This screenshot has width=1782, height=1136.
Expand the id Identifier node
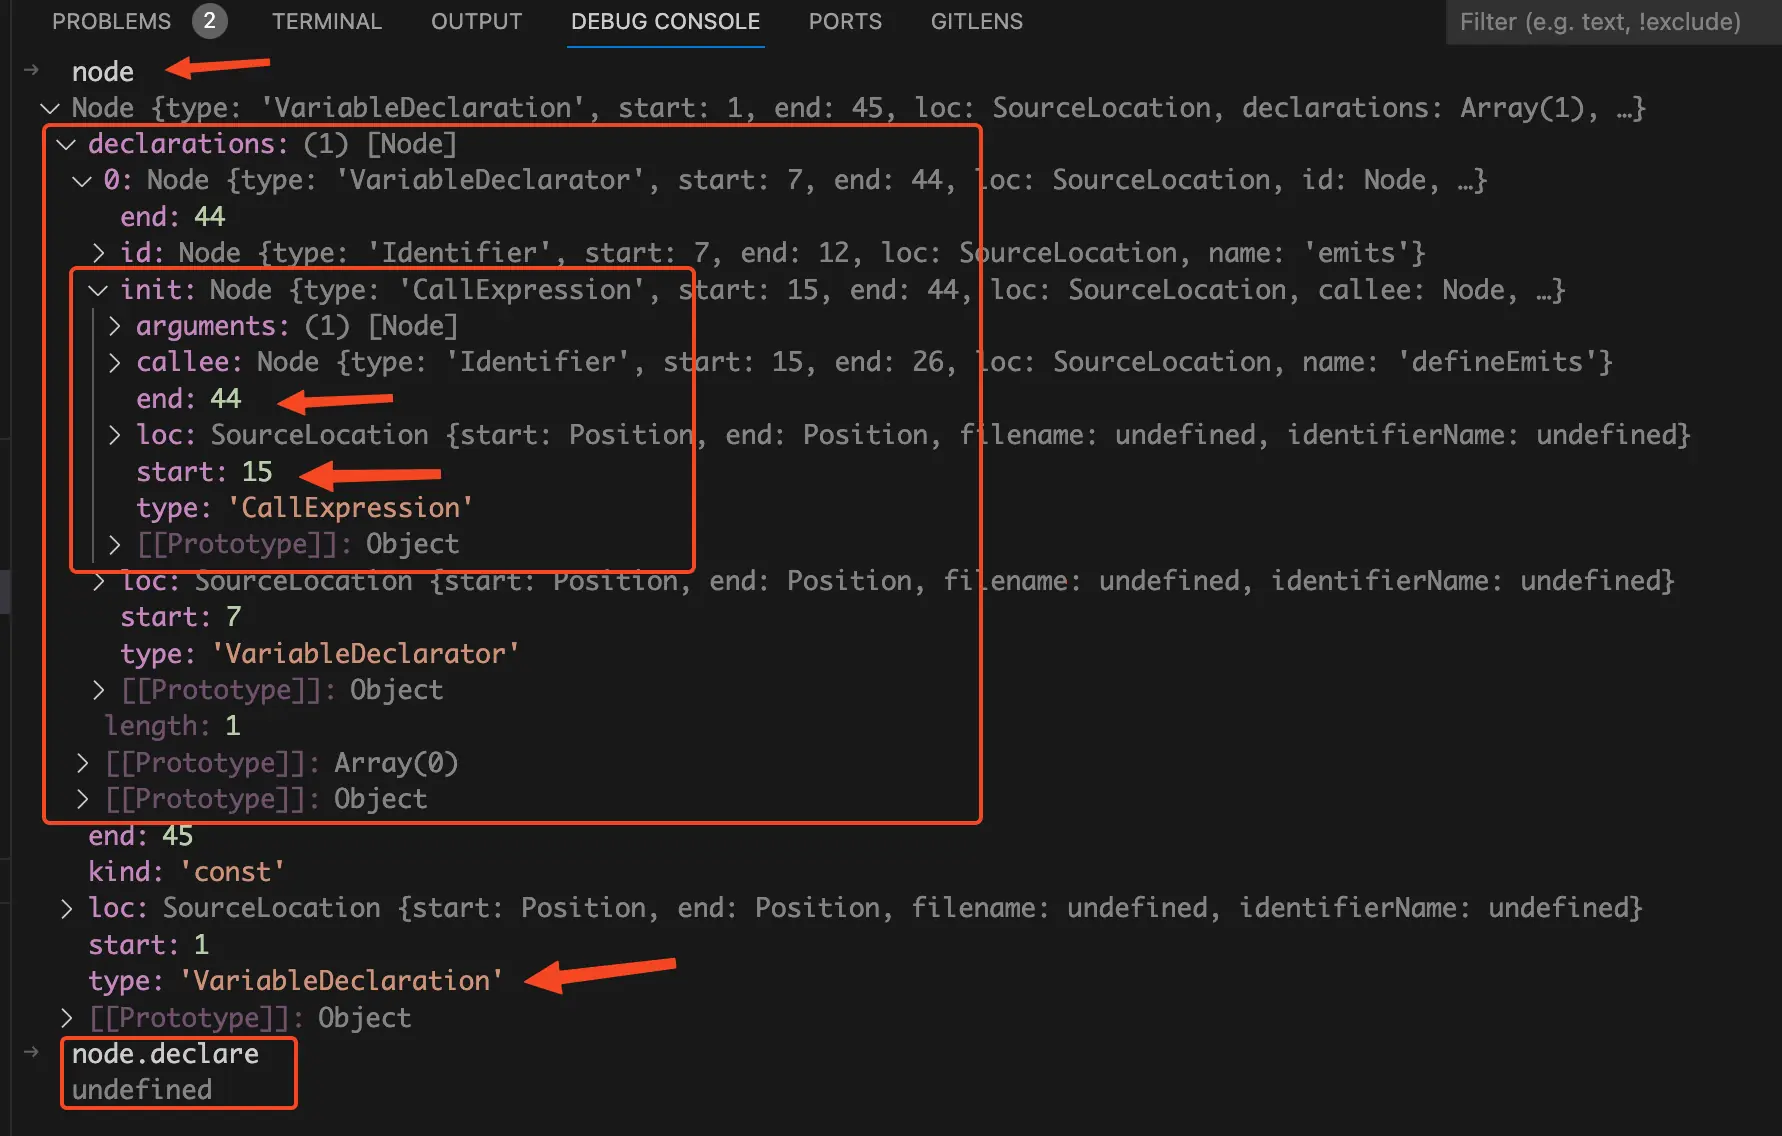[x=97, y=252]
